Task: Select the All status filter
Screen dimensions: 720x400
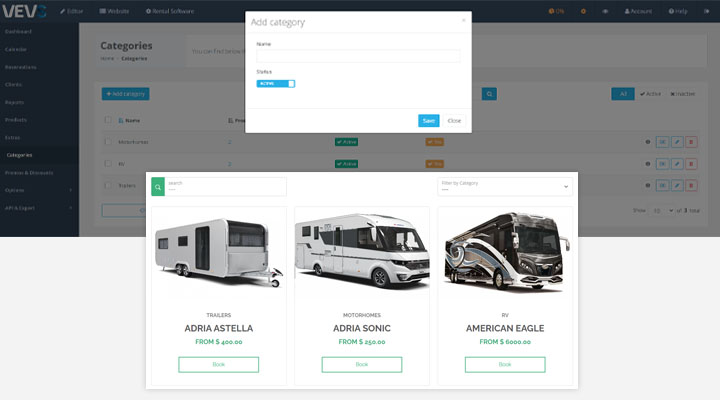Action: coord(623,94)
